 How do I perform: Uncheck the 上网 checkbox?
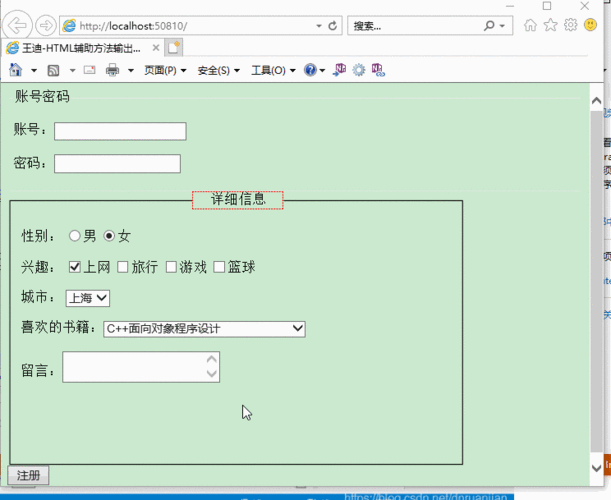[x=74, y=267]
